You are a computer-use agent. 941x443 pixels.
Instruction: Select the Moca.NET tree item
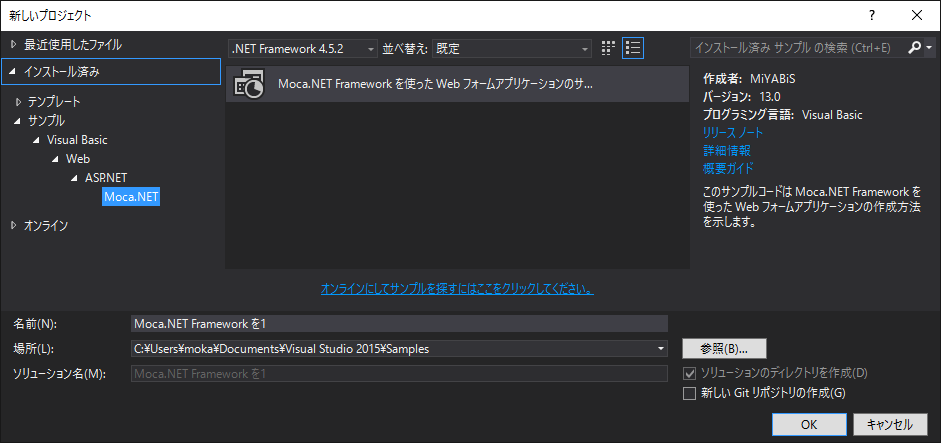point(131,196)
